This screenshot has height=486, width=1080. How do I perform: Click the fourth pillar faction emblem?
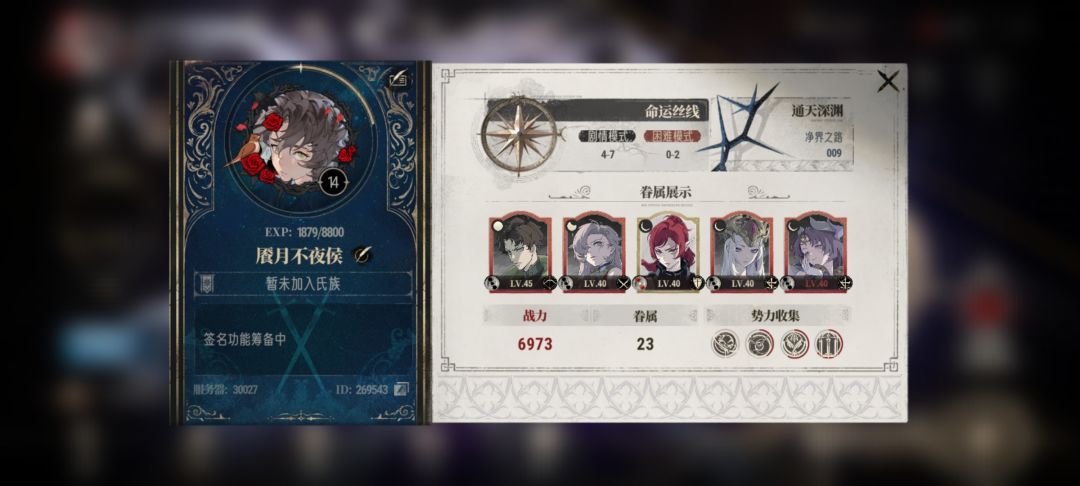coord(829,344)
